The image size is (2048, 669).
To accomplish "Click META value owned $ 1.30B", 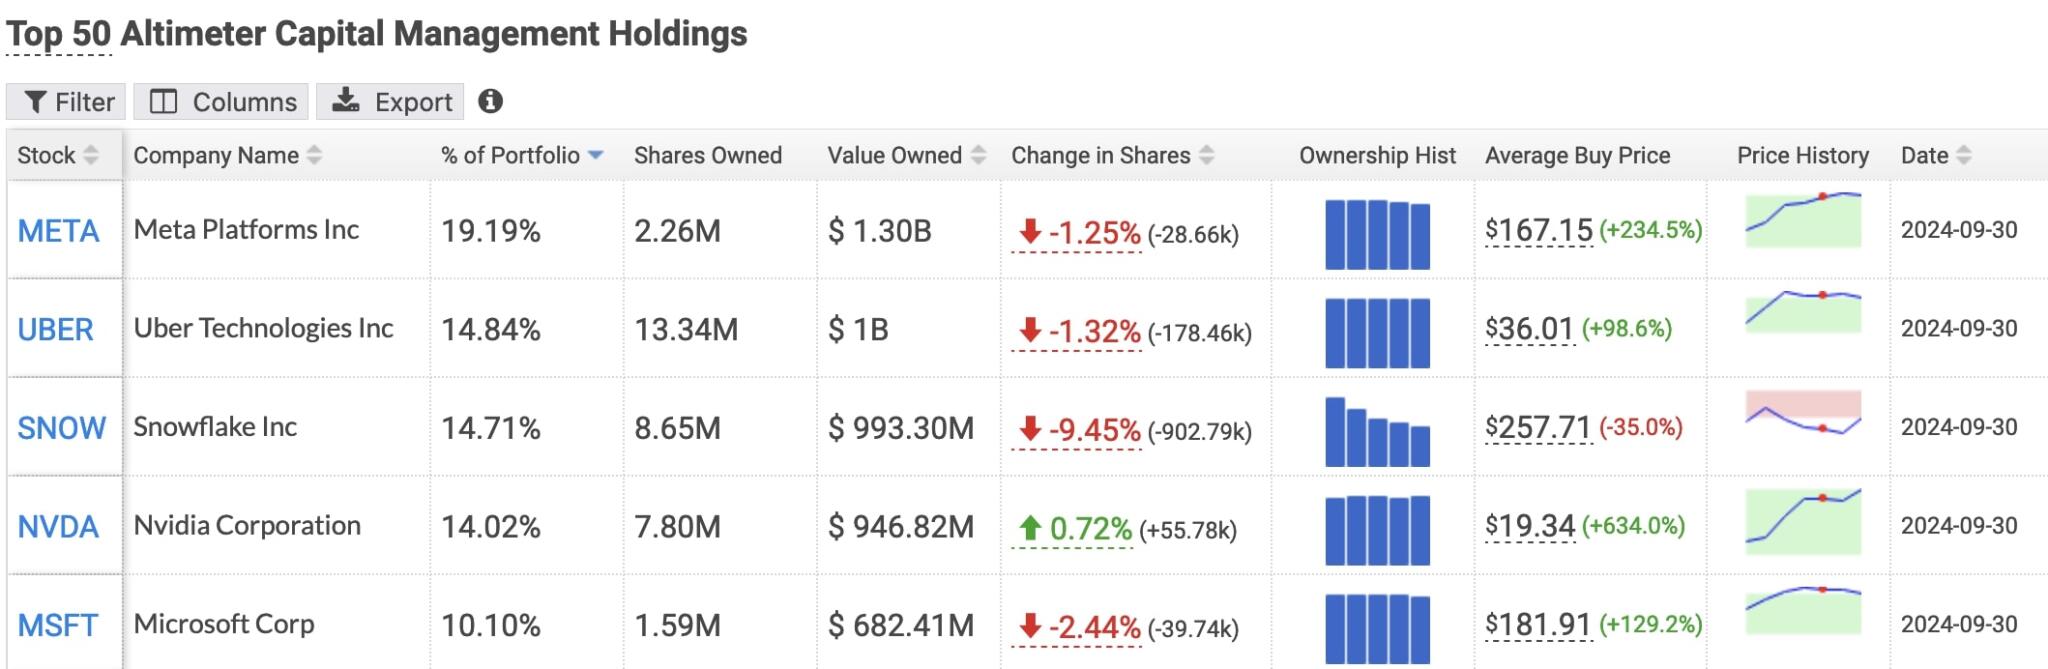I will point(880,231).
